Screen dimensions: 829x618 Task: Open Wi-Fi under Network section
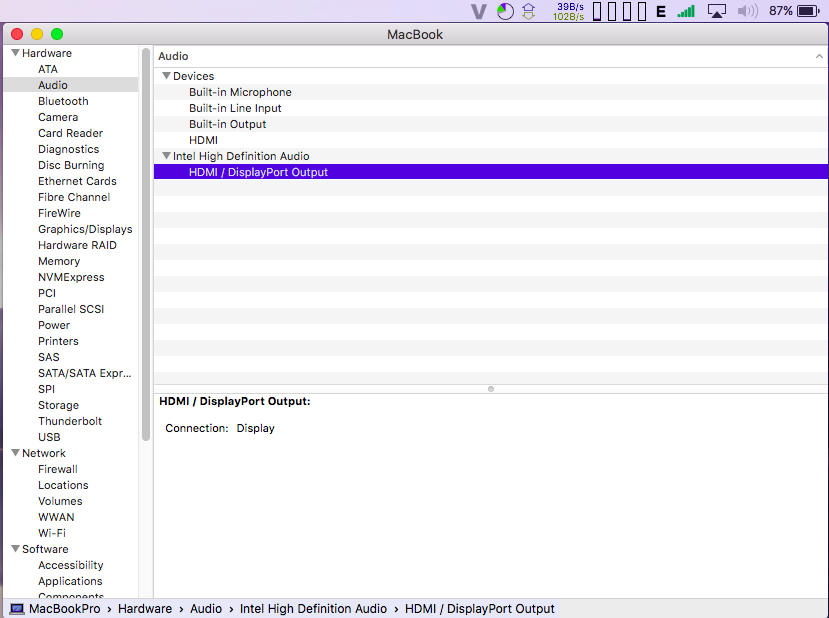[52, 533]
